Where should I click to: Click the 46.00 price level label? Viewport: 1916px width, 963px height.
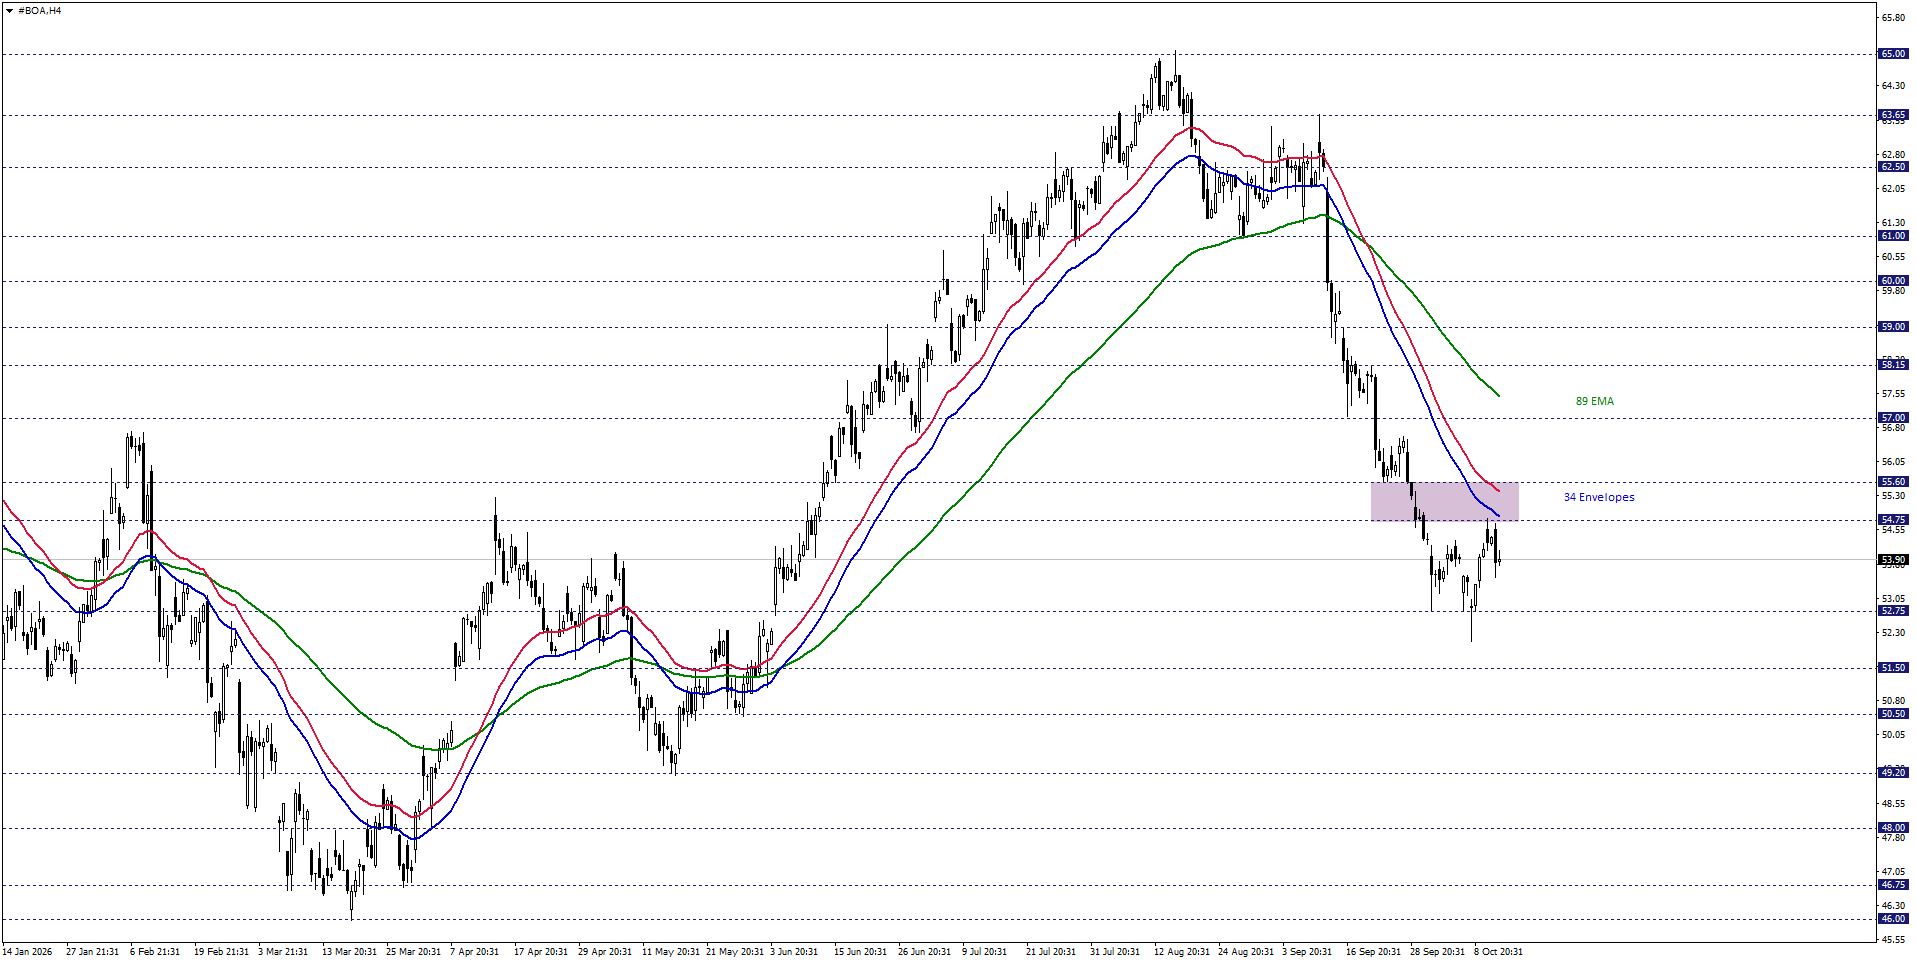tap(1893, 919)
